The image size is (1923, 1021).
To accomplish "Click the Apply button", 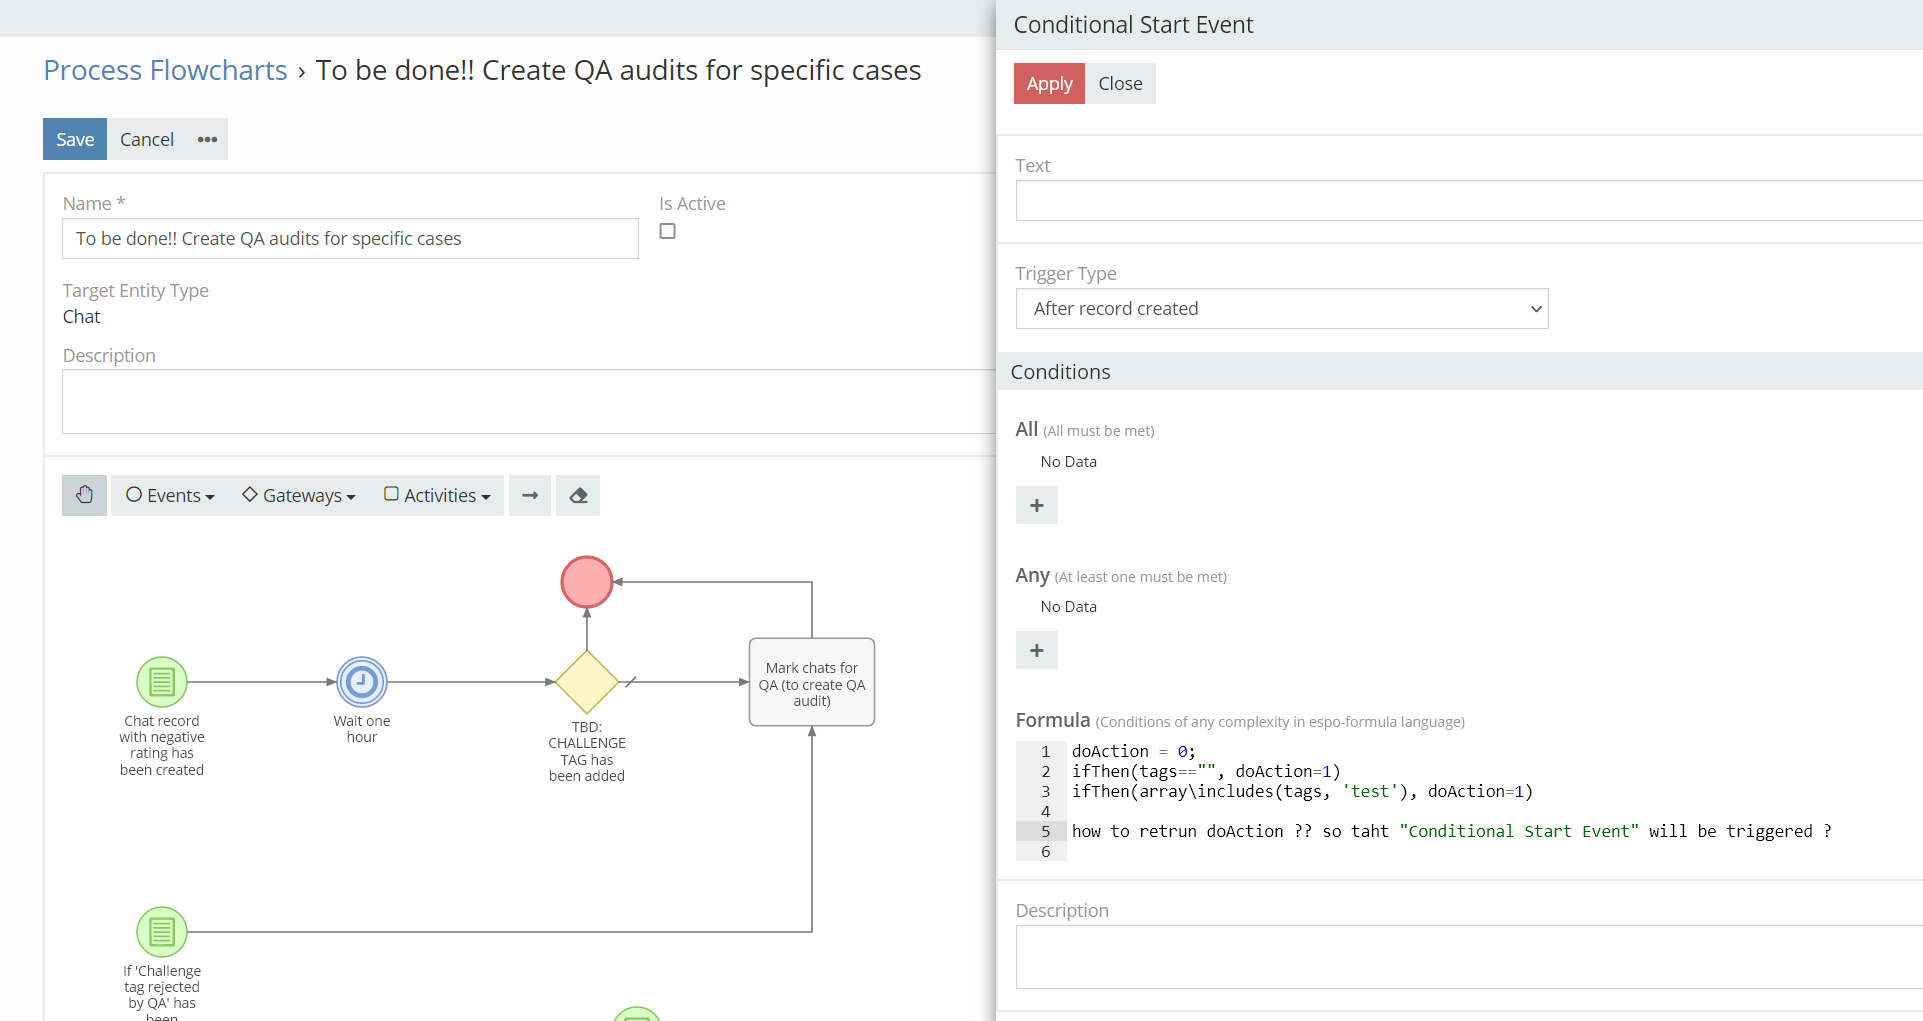I will tap(1049, 84).
